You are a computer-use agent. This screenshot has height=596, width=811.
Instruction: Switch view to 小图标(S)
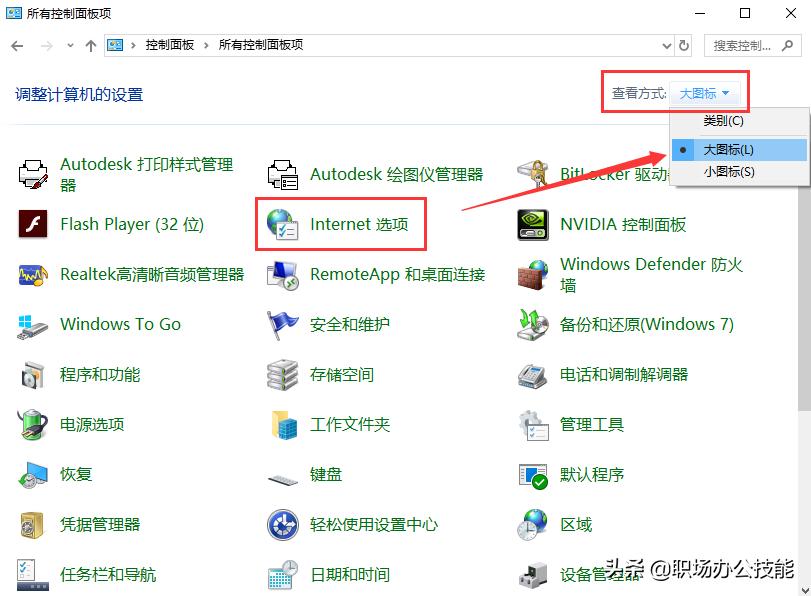[x=730, y=171]
